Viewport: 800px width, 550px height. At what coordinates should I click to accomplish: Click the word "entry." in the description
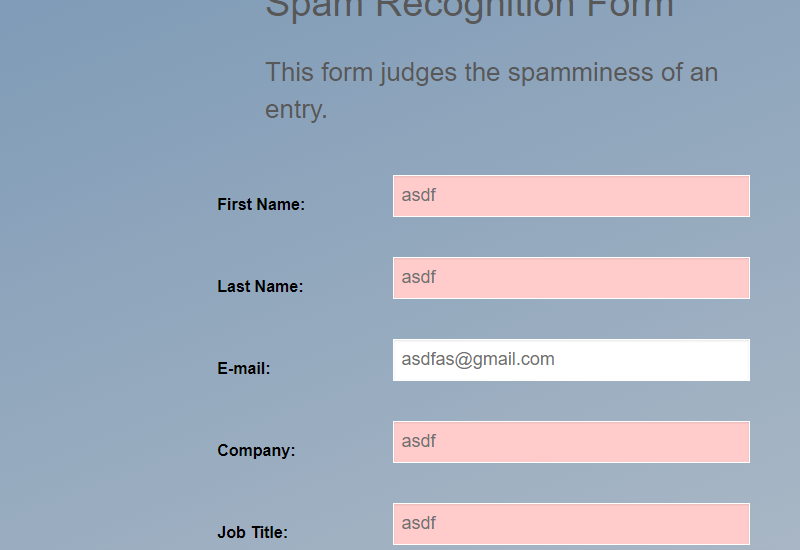tap(296, 109)
